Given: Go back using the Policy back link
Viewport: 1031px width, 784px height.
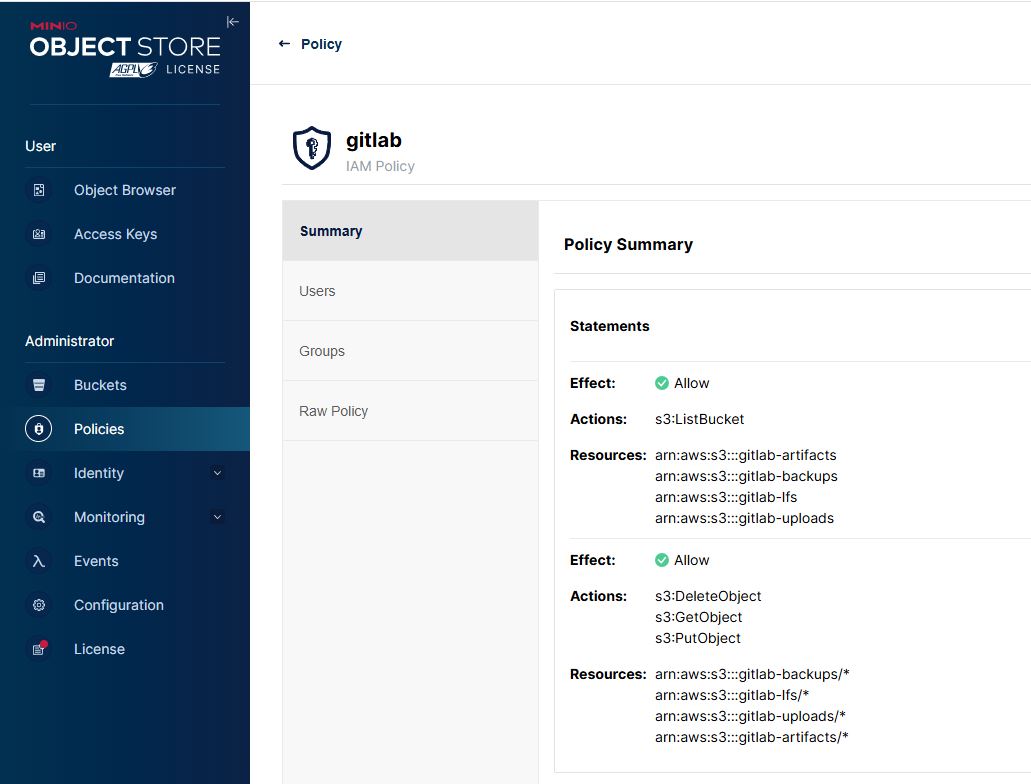Looking at the screenshot, I should point(310,44).
